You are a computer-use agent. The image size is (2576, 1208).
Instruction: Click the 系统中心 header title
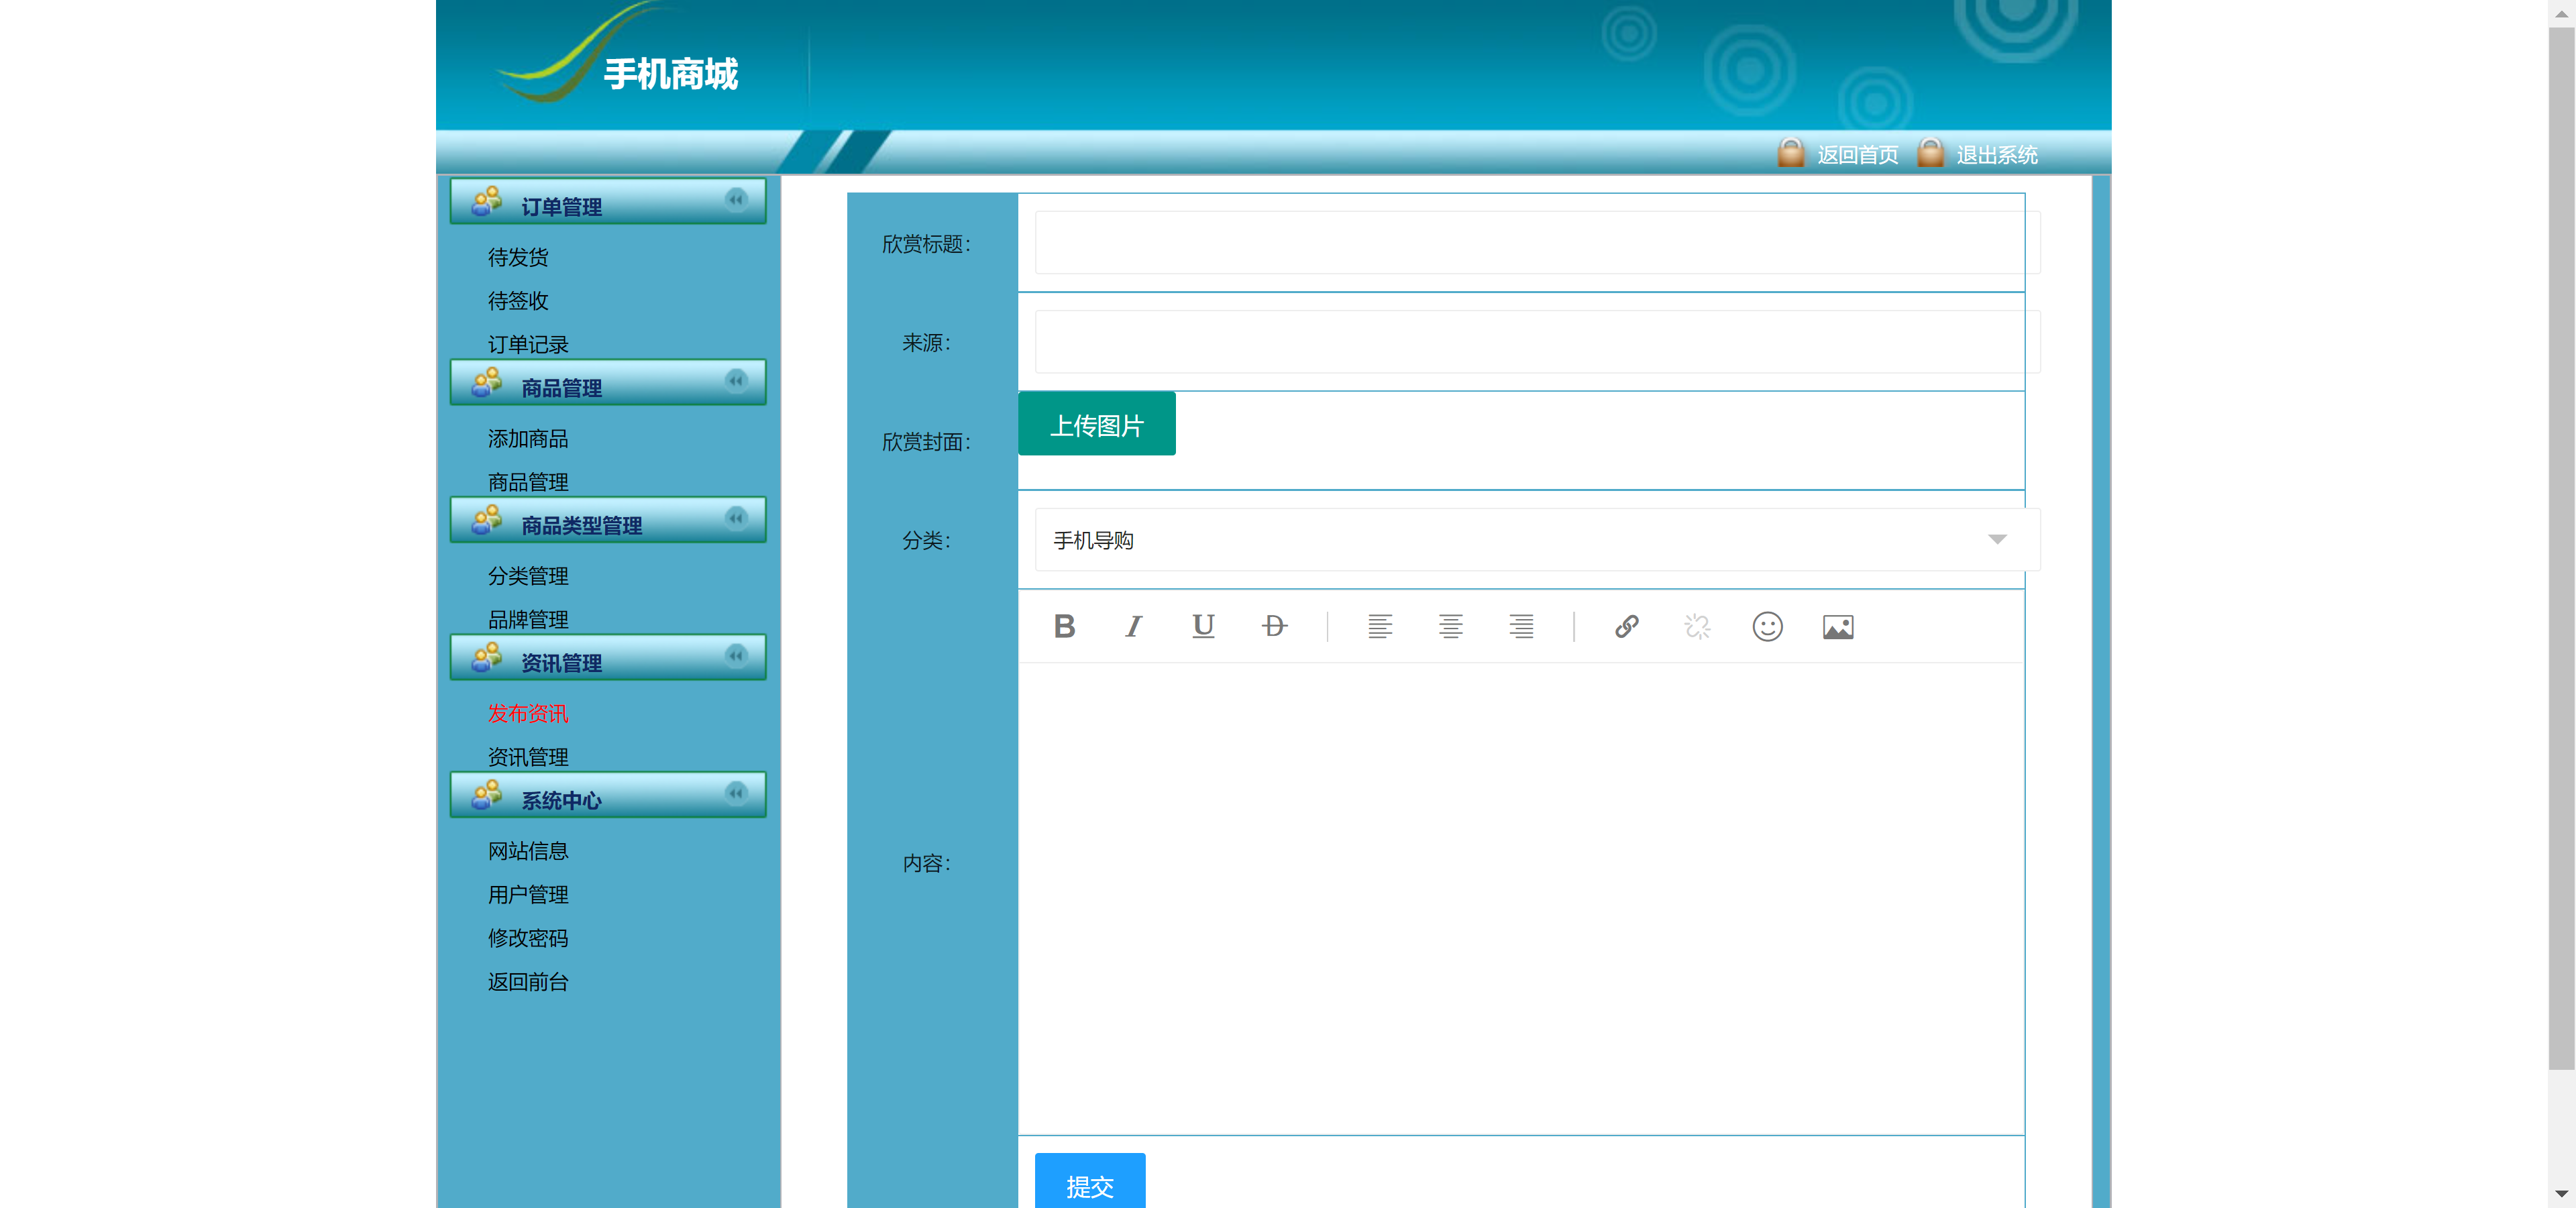tap(561, 801)
